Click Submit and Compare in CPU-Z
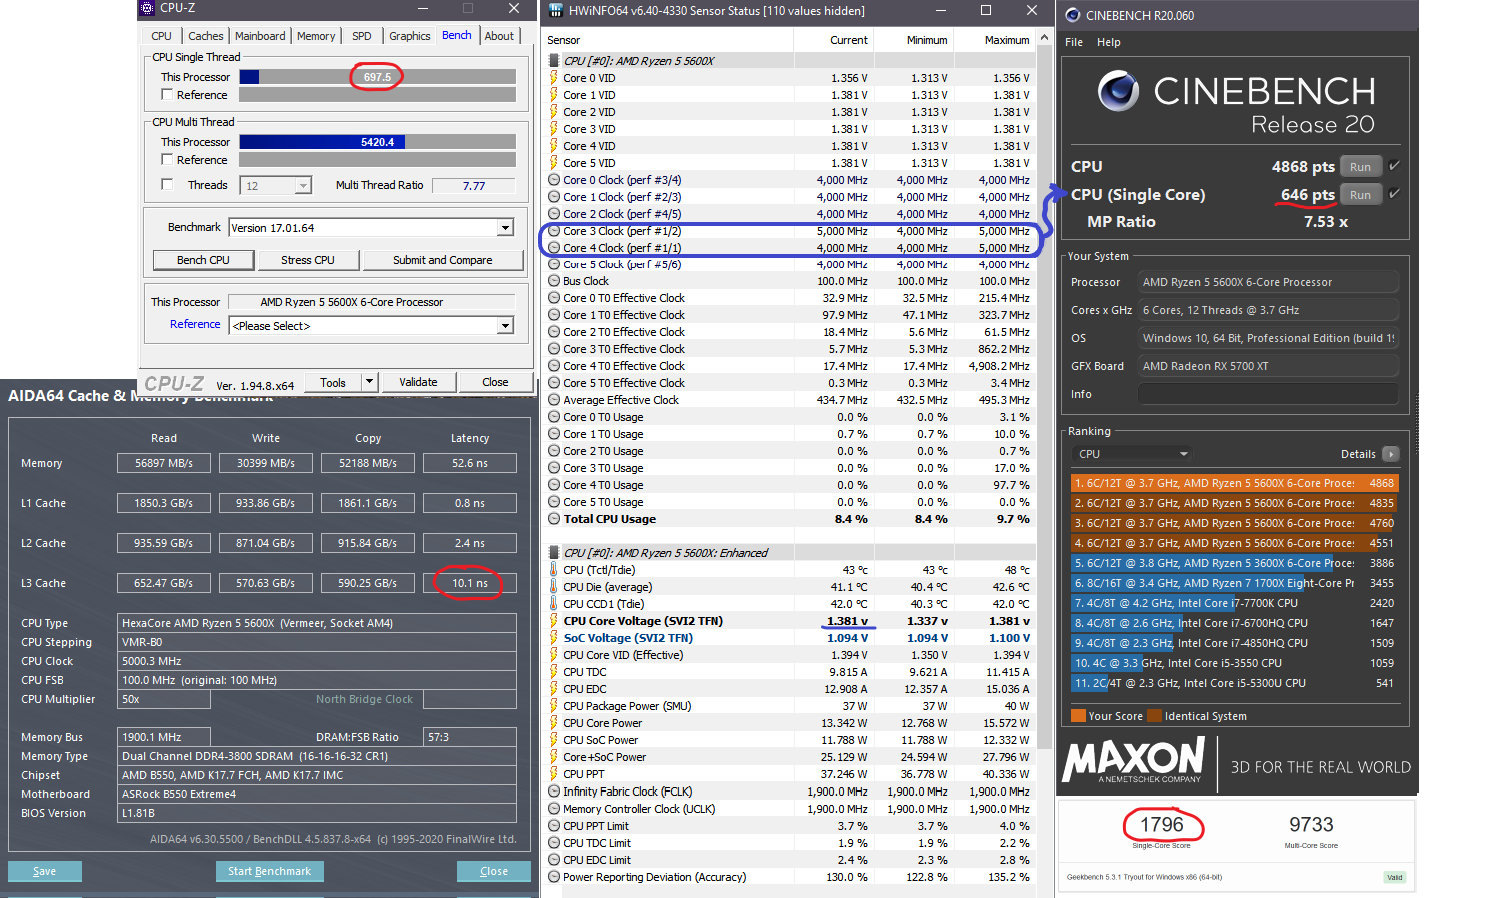The image size is (1502, 898). 442,260
